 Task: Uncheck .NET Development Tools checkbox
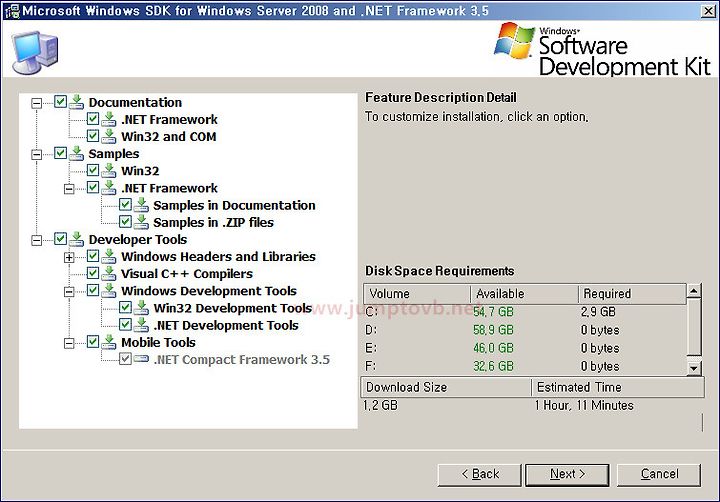point(125,324)
